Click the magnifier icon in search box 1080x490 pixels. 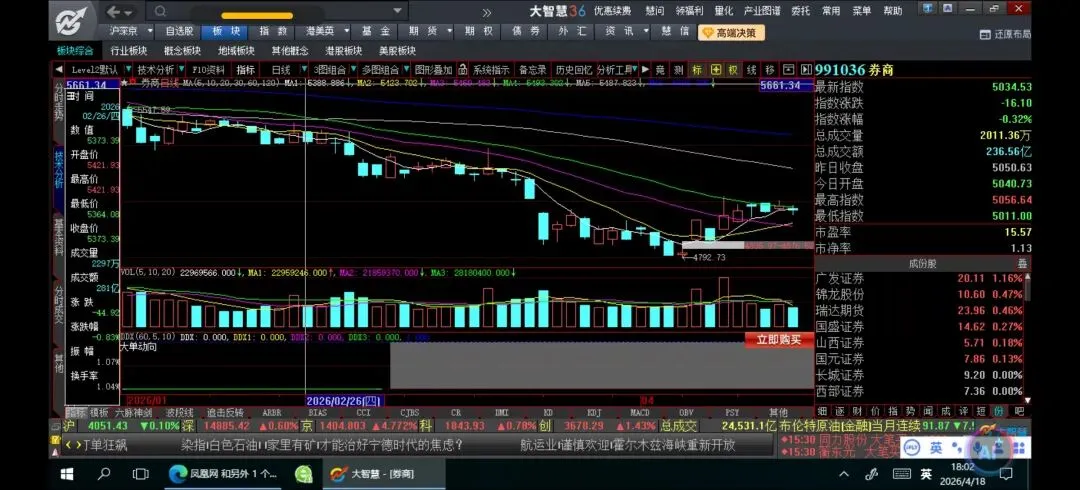(160, 12)
